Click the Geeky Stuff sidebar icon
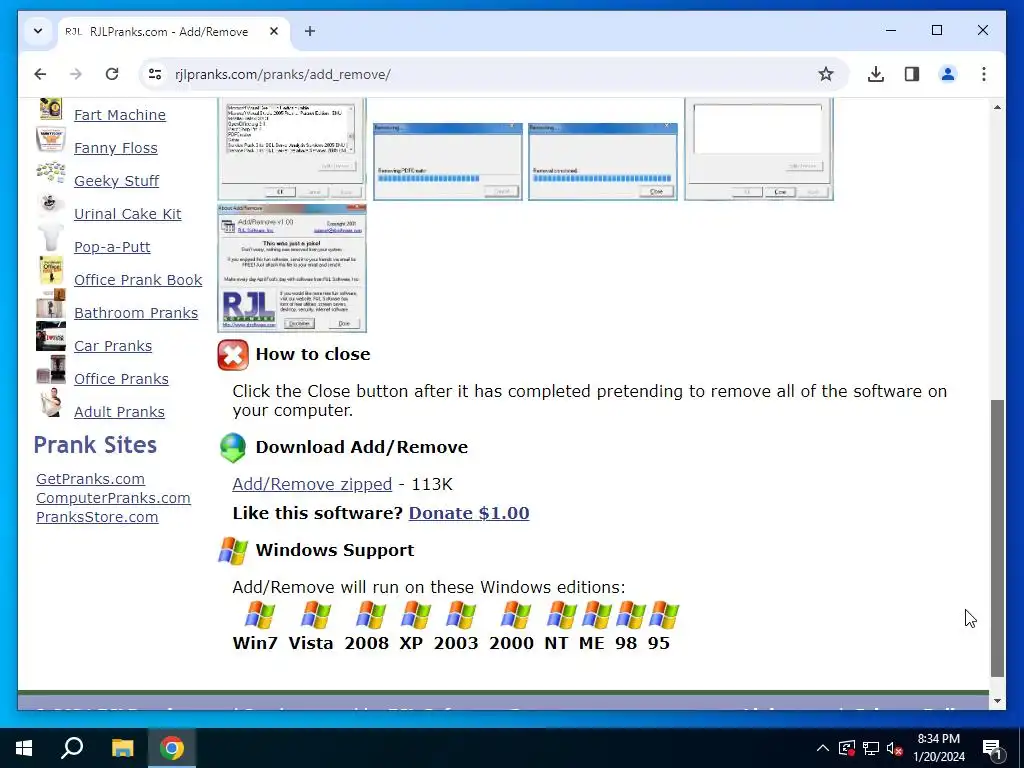This screenshot has width=1024, height=768. 50,172
